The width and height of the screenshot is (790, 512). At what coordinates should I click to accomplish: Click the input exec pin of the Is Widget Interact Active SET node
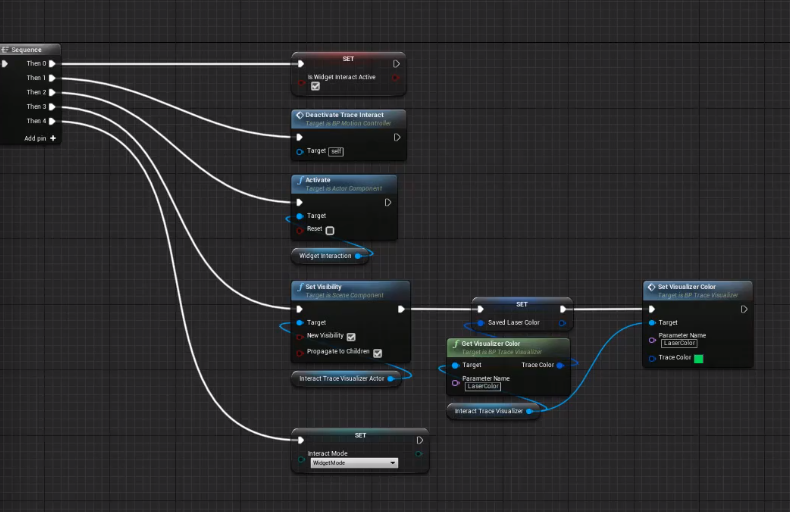(x=301, y=63)
